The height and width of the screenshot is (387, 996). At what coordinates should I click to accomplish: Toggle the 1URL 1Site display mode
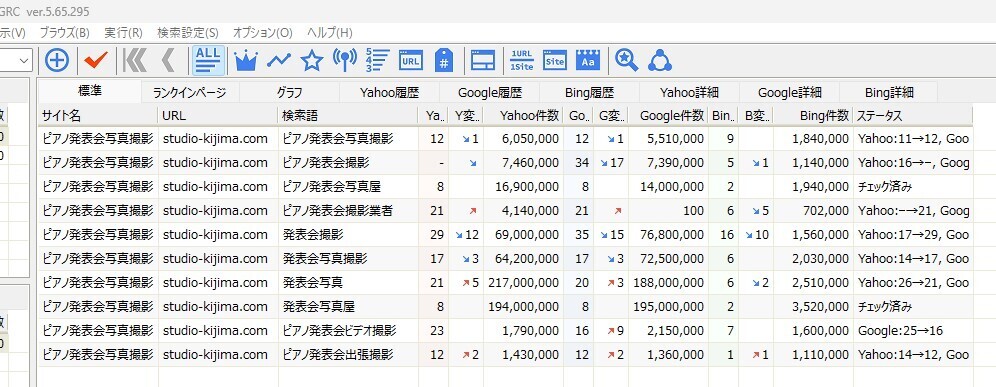(x=522, y=61)
